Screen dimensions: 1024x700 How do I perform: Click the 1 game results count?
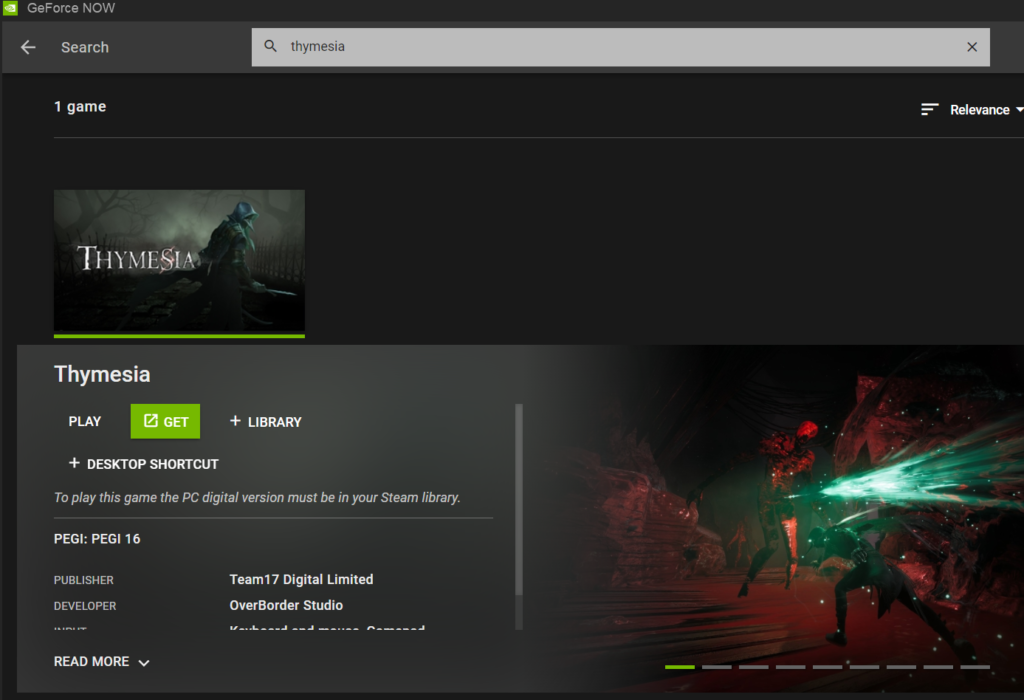point(80,106)
